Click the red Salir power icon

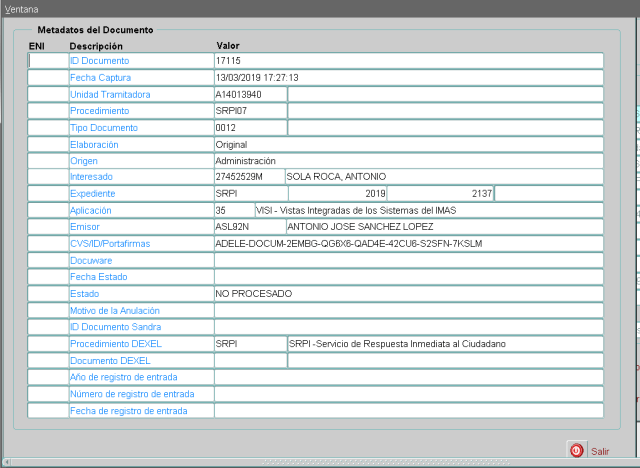pyautogui.click(x=576, y=451)
